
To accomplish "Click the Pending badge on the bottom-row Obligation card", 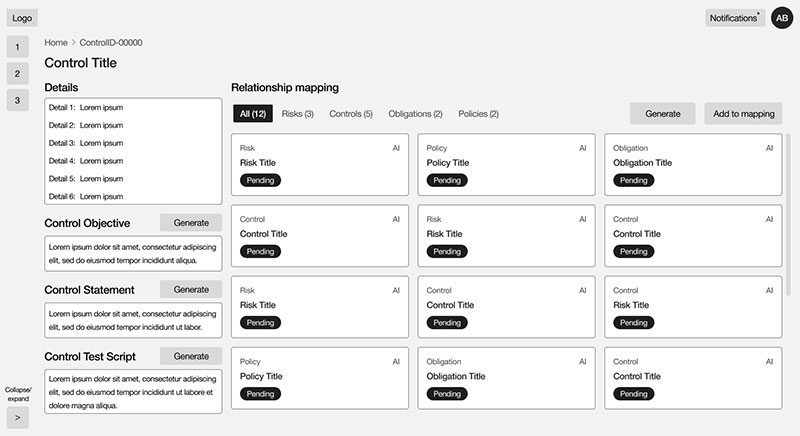I will click(x=447, y=394).
